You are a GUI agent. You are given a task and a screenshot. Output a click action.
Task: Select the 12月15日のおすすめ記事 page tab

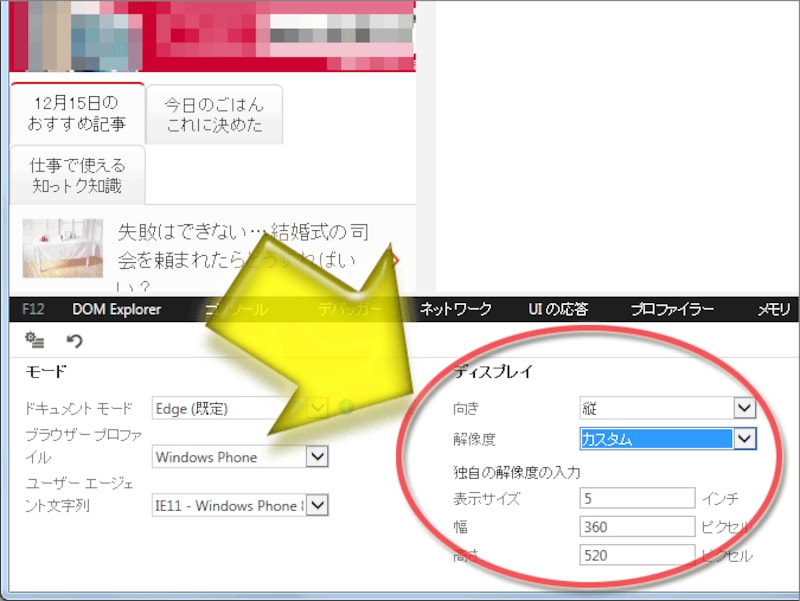pyautogui.click(x=77, y=113)
